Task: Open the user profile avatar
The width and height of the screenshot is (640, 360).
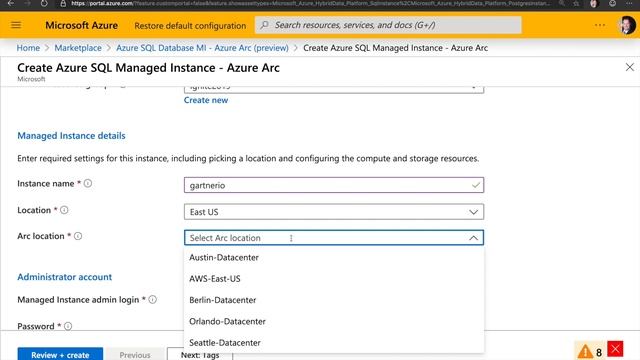Action: click(627, 25)
